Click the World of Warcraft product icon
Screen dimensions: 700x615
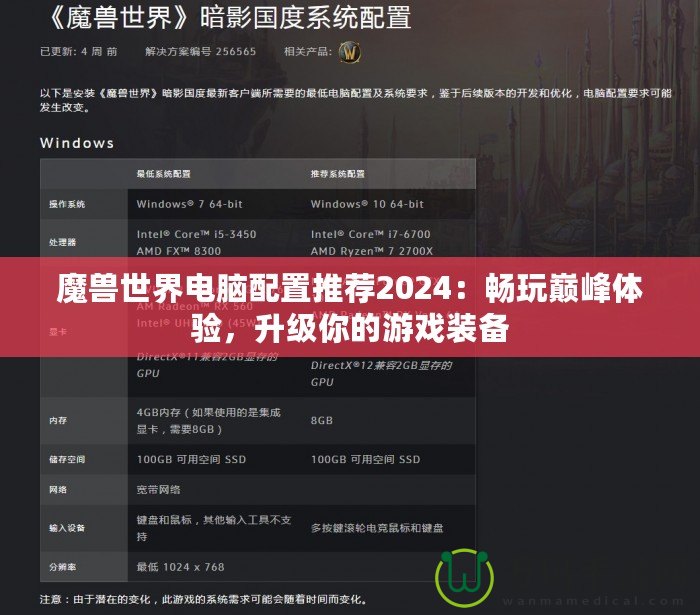(350, 53)
